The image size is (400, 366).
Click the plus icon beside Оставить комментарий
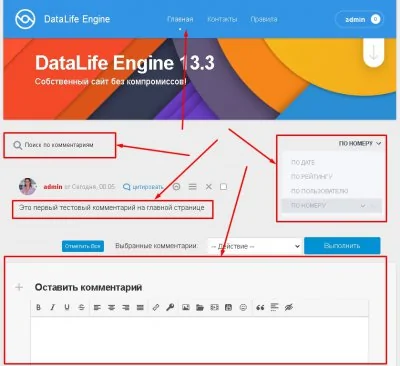(x=19, y=287)
